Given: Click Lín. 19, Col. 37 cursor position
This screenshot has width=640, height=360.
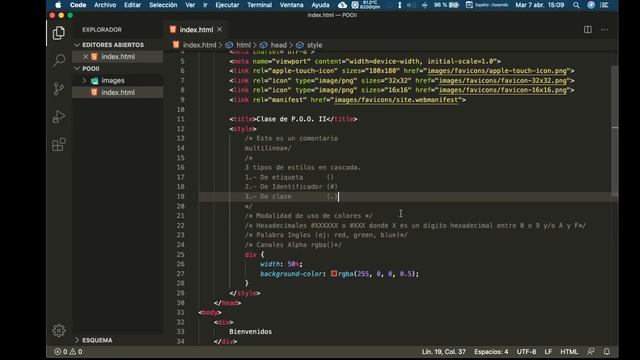Looking at the screenshot, I should [444, 351].
